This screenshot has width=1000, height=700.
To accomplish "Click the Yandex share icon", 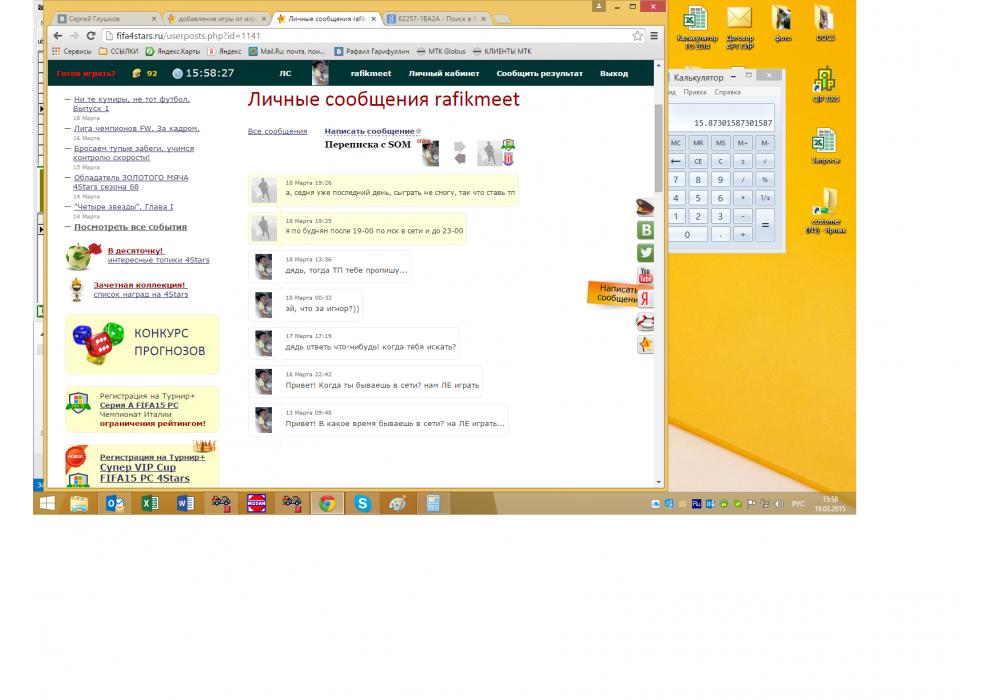I will coord(645,298).
